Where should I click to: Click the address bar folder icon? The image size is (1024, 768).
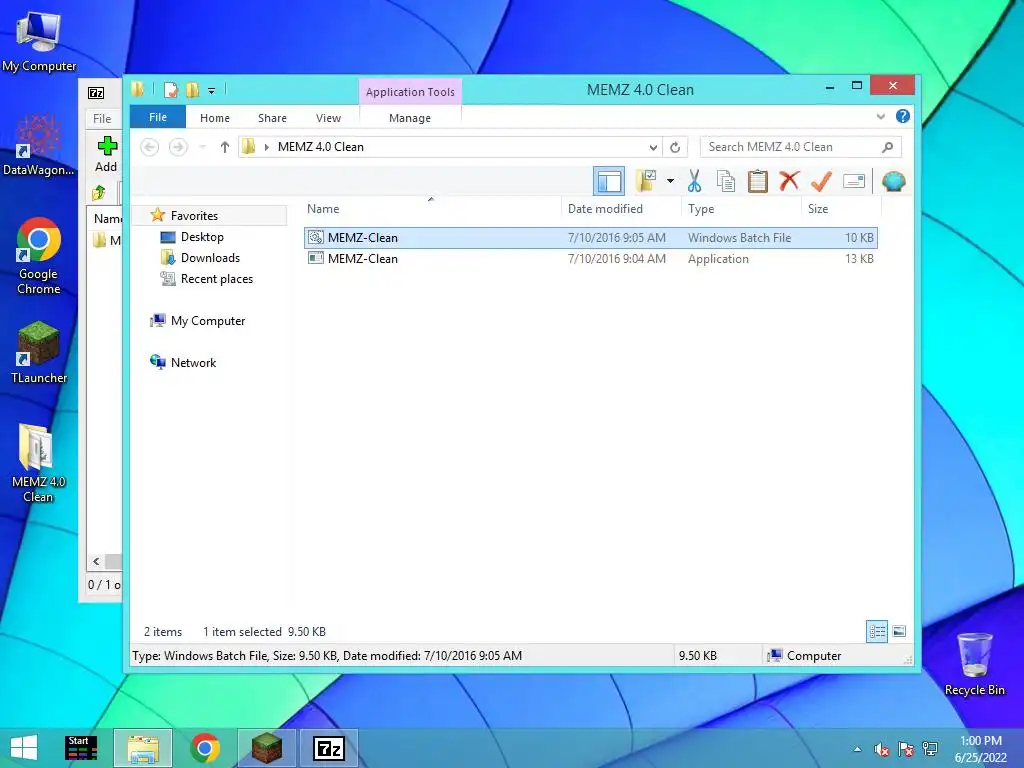click(x=249, y=147)
